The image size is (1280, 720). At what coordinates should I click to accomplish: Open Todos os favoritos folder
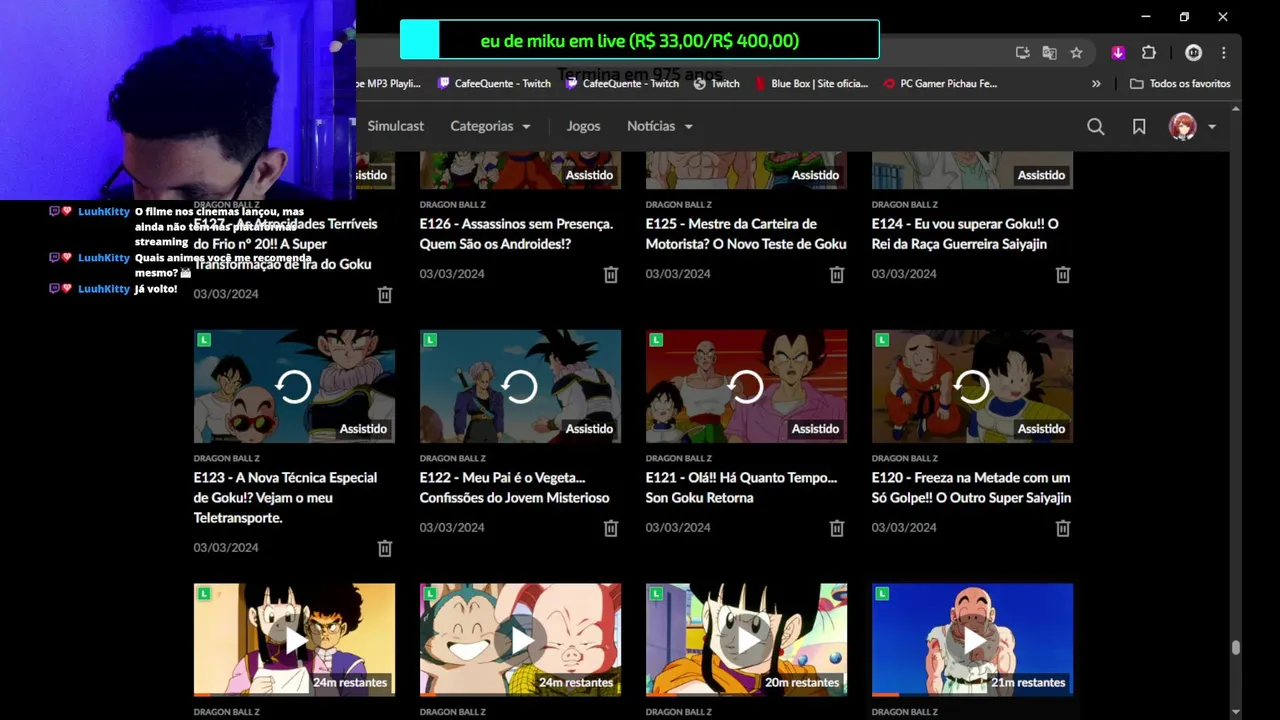(x=1180, y=84)
